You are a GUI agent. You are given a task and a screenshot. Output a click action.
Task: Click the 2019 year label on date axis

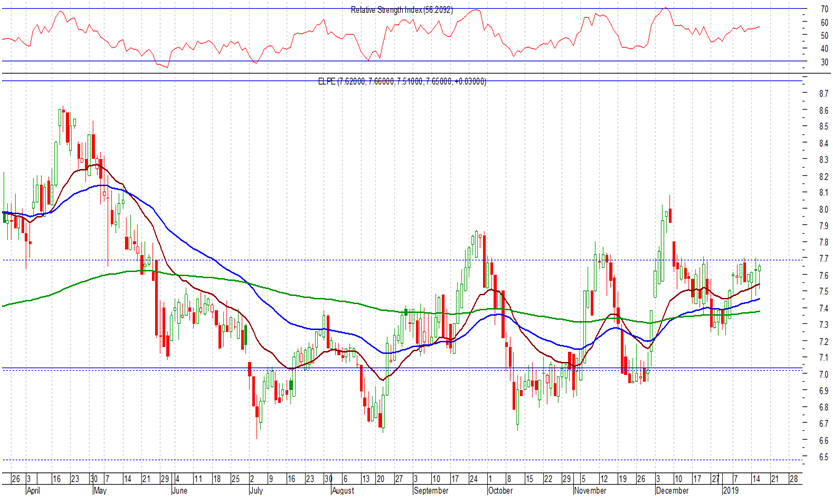[733, 492]
